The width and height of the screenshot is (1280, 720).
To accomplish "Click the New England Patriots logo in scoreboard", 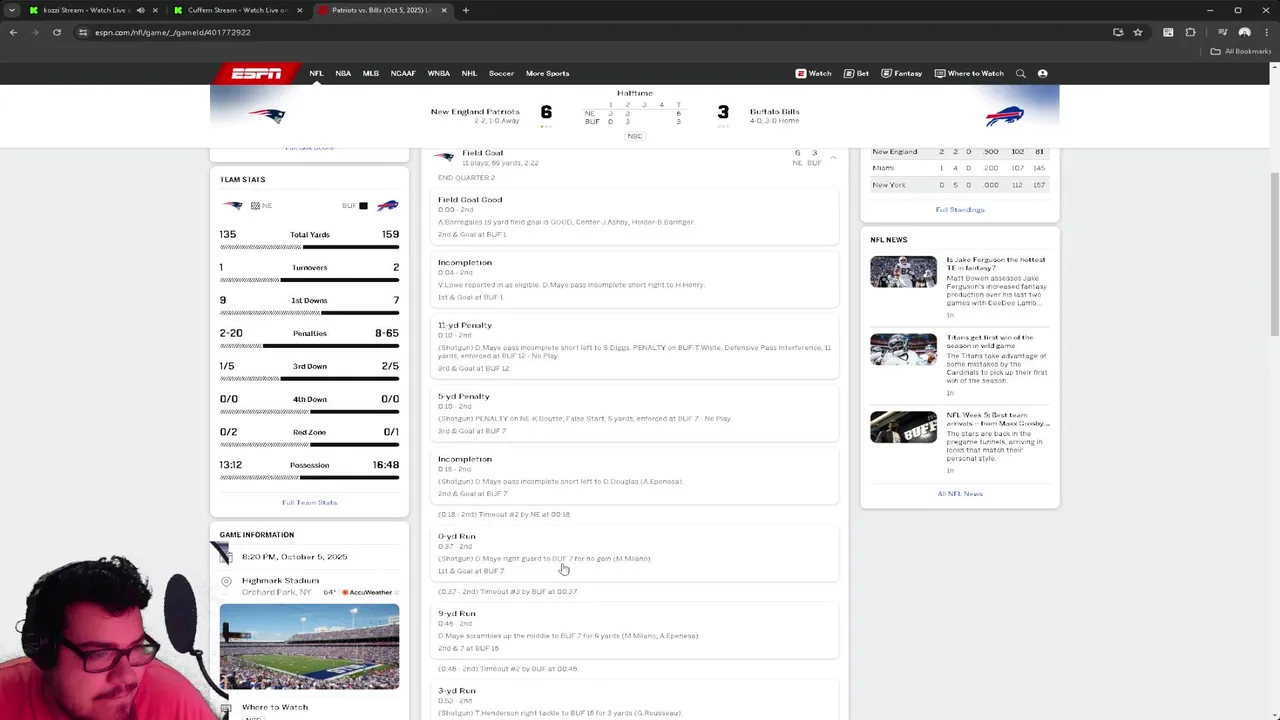I will [x=268, y=115].
